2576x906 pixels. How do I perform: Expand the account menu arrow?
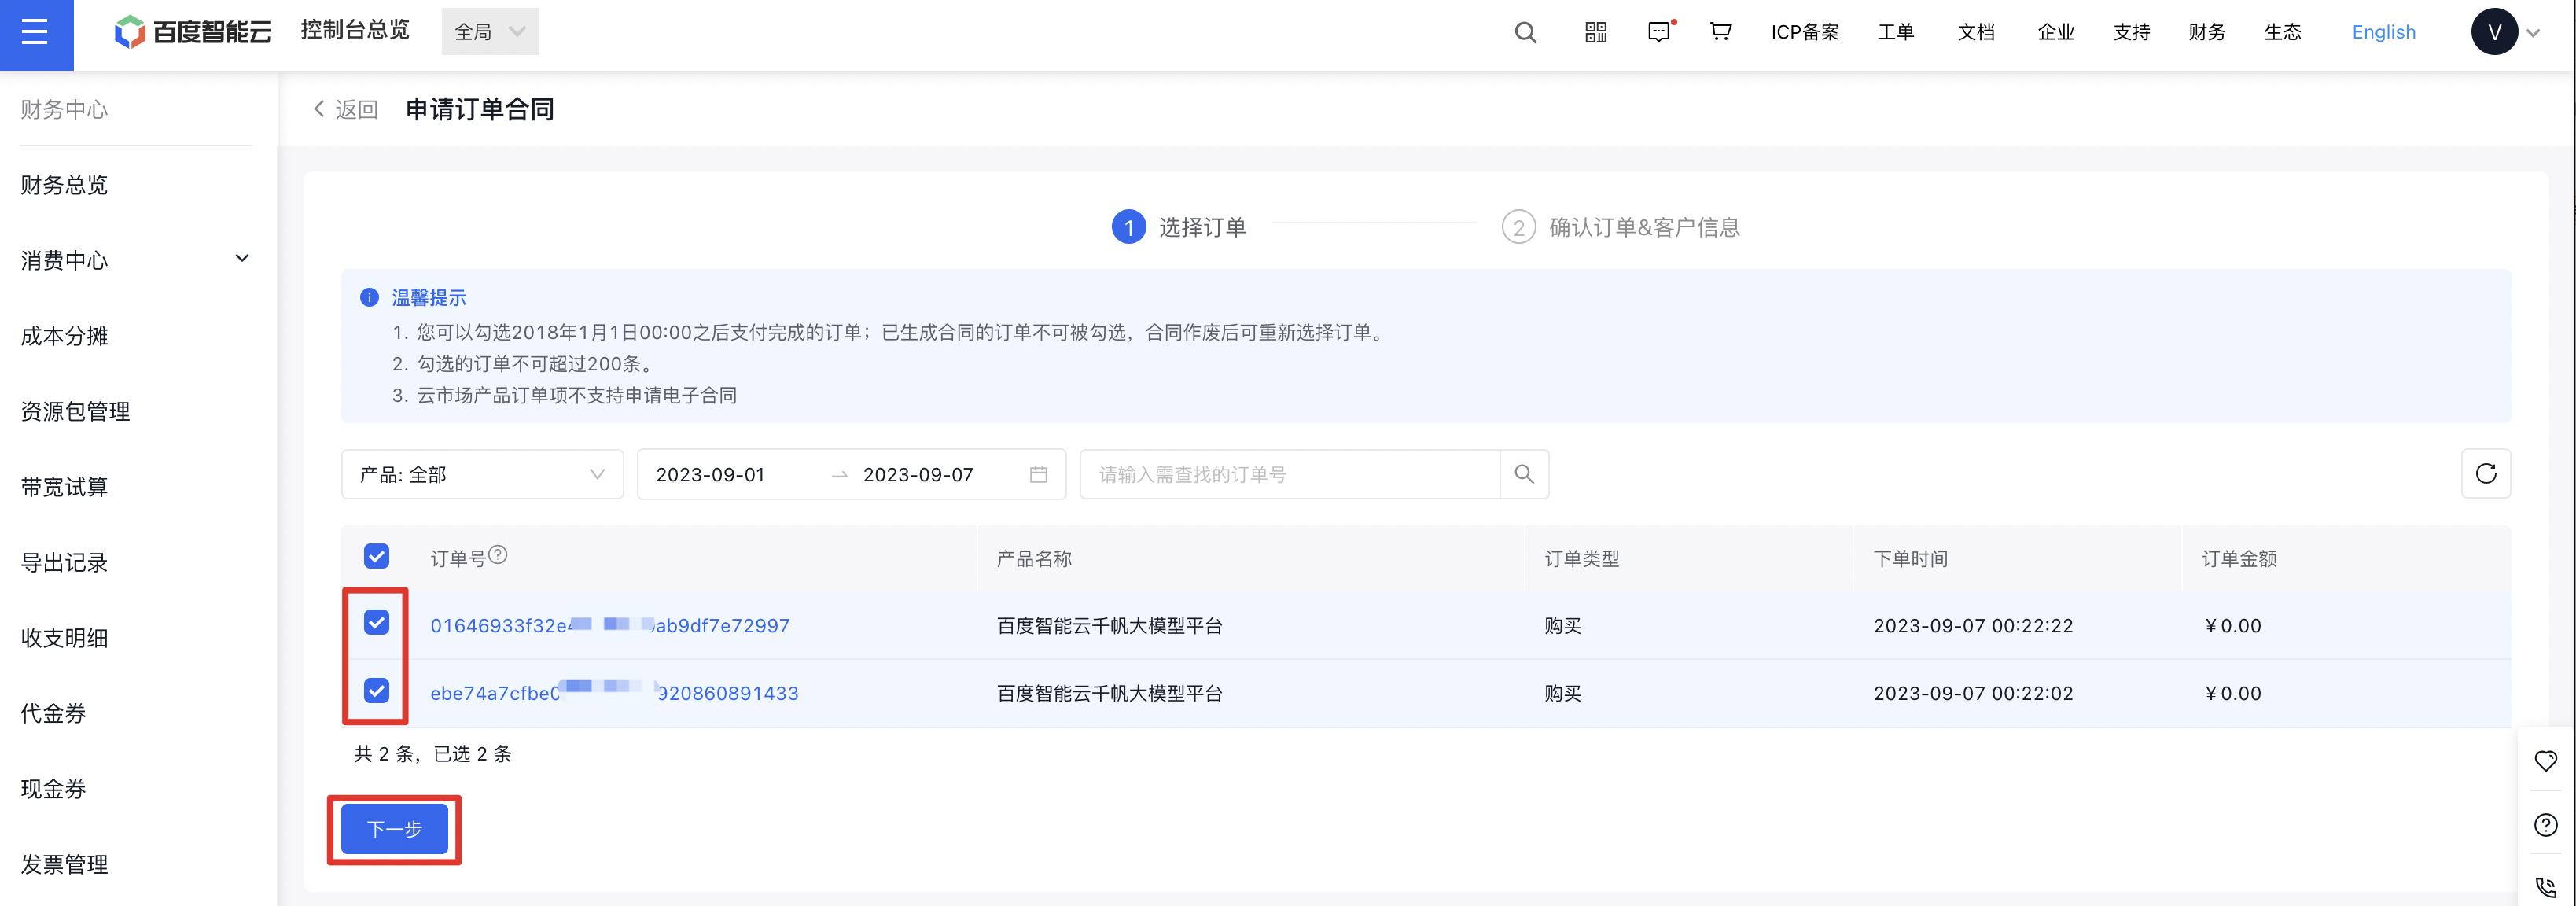pos(2533,33)
